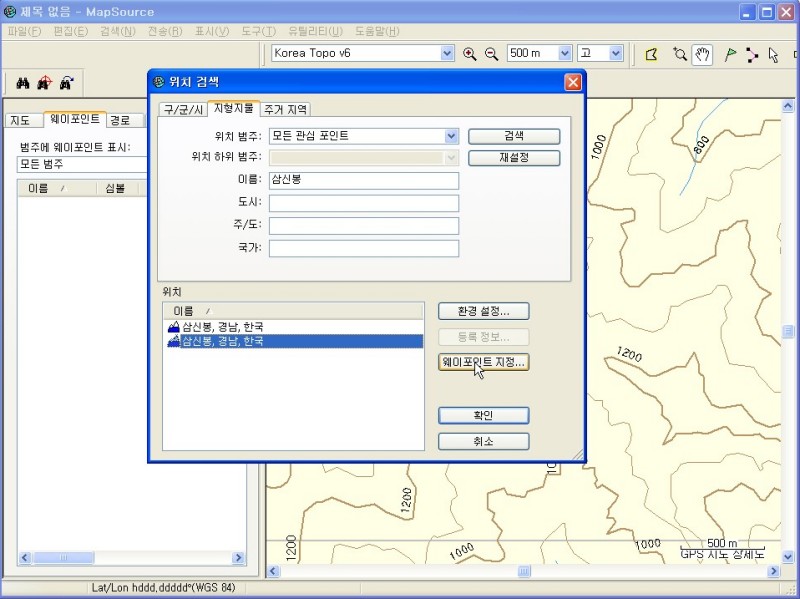Click the find nearest places binoculars icon

(44, 83)
